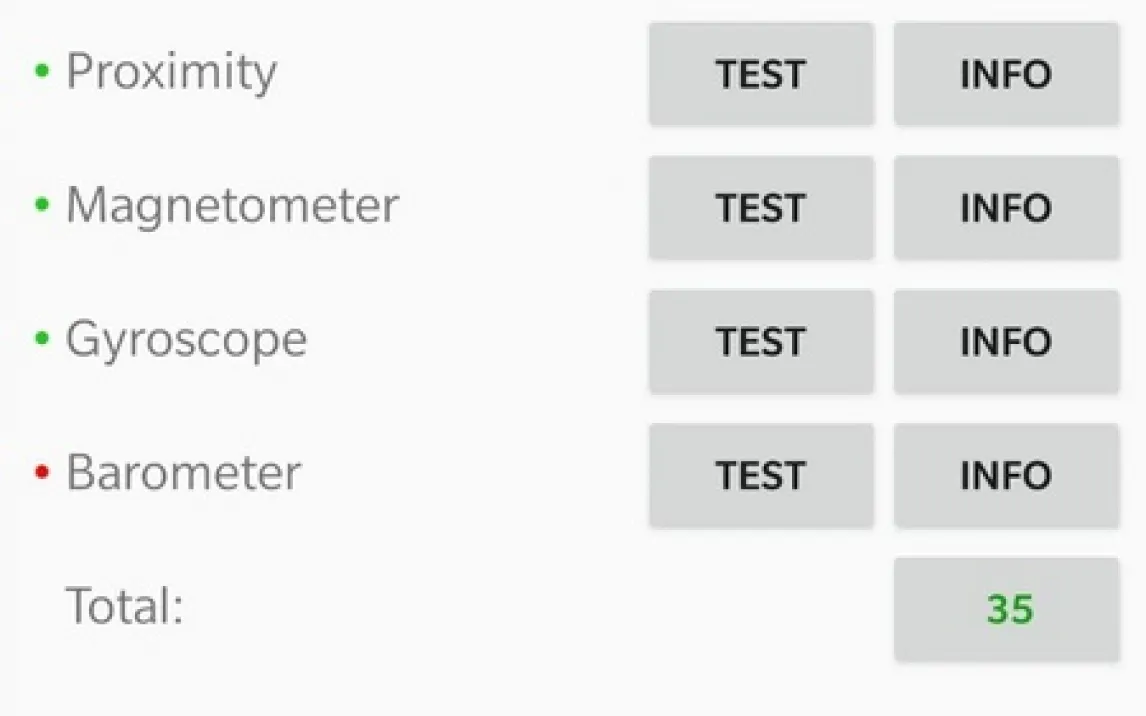The height and width of the screenshot is (716, 1146).
Task: Click the green 35 total count box
Action: pos(1006,609)
